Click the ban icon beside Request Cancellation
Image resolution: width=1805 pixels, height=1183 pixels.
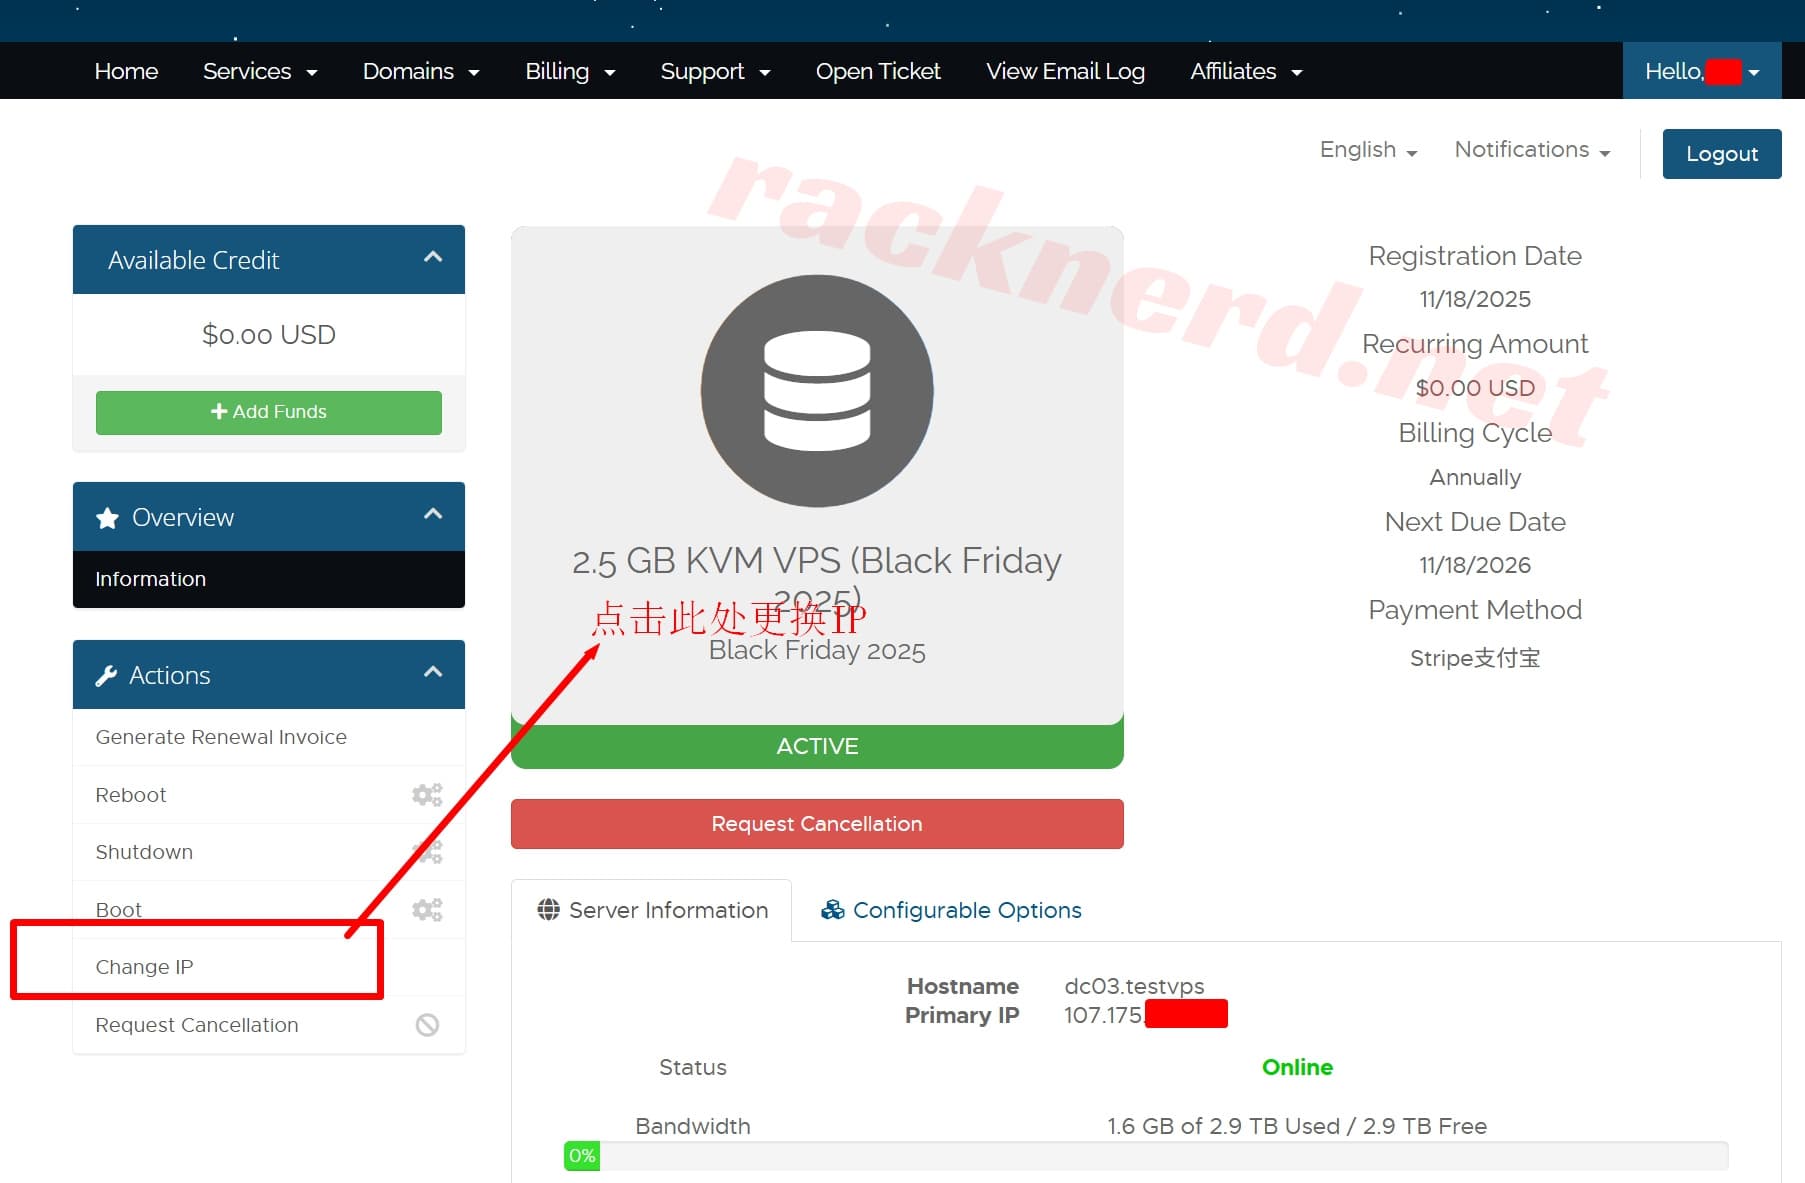[x=427, y=1025]
